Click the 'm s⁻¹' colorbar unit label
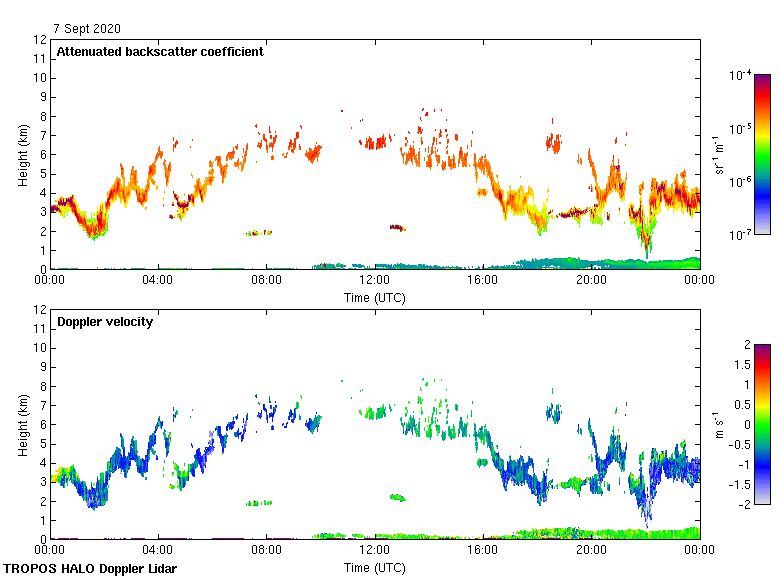780x580 pixels. (716, 423)
